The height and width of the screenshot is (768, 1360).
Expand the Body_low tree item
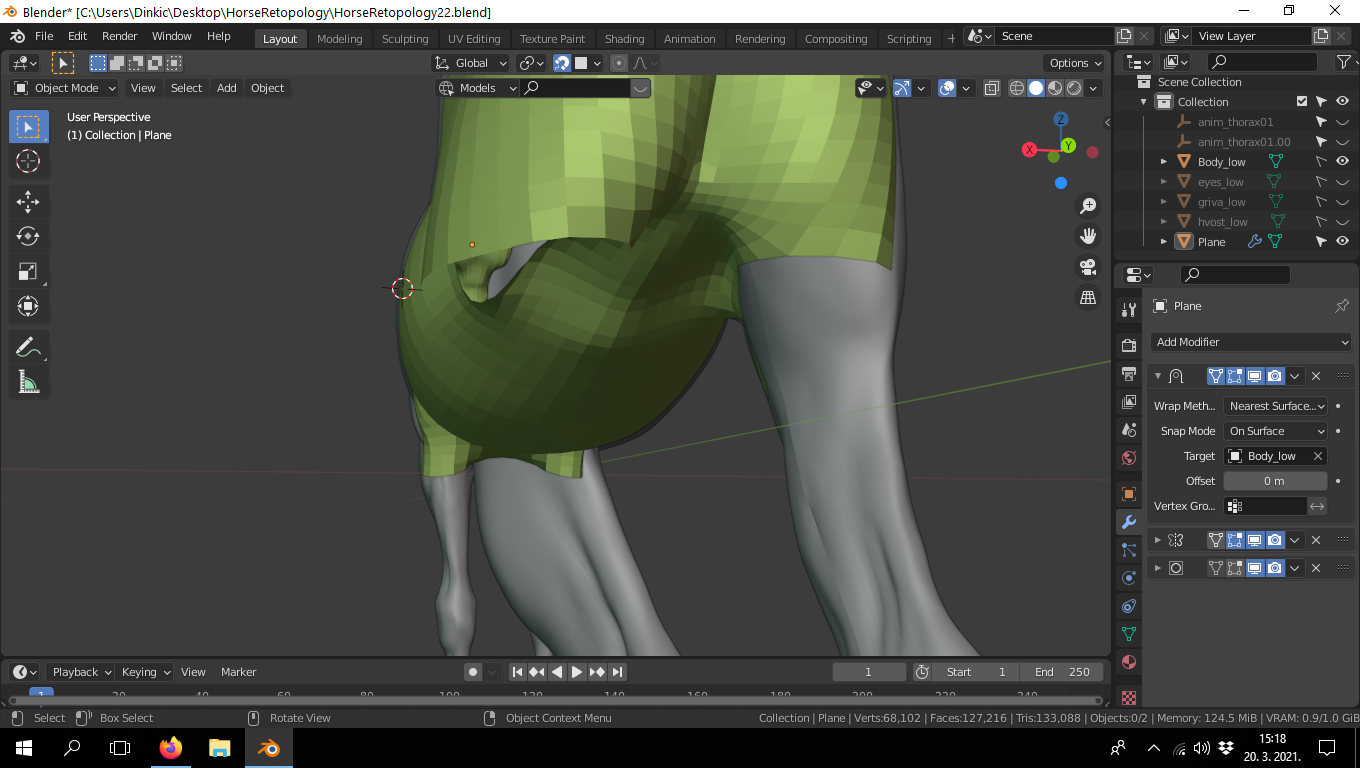(1164, 162)
